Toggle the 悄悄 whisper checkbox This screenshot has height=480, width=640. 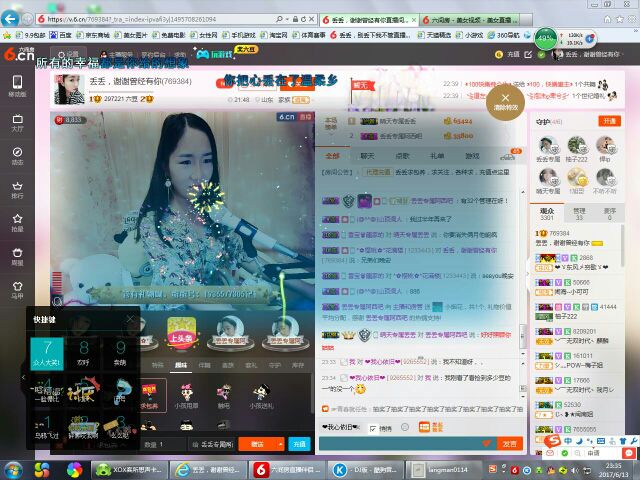click(373, 429)
